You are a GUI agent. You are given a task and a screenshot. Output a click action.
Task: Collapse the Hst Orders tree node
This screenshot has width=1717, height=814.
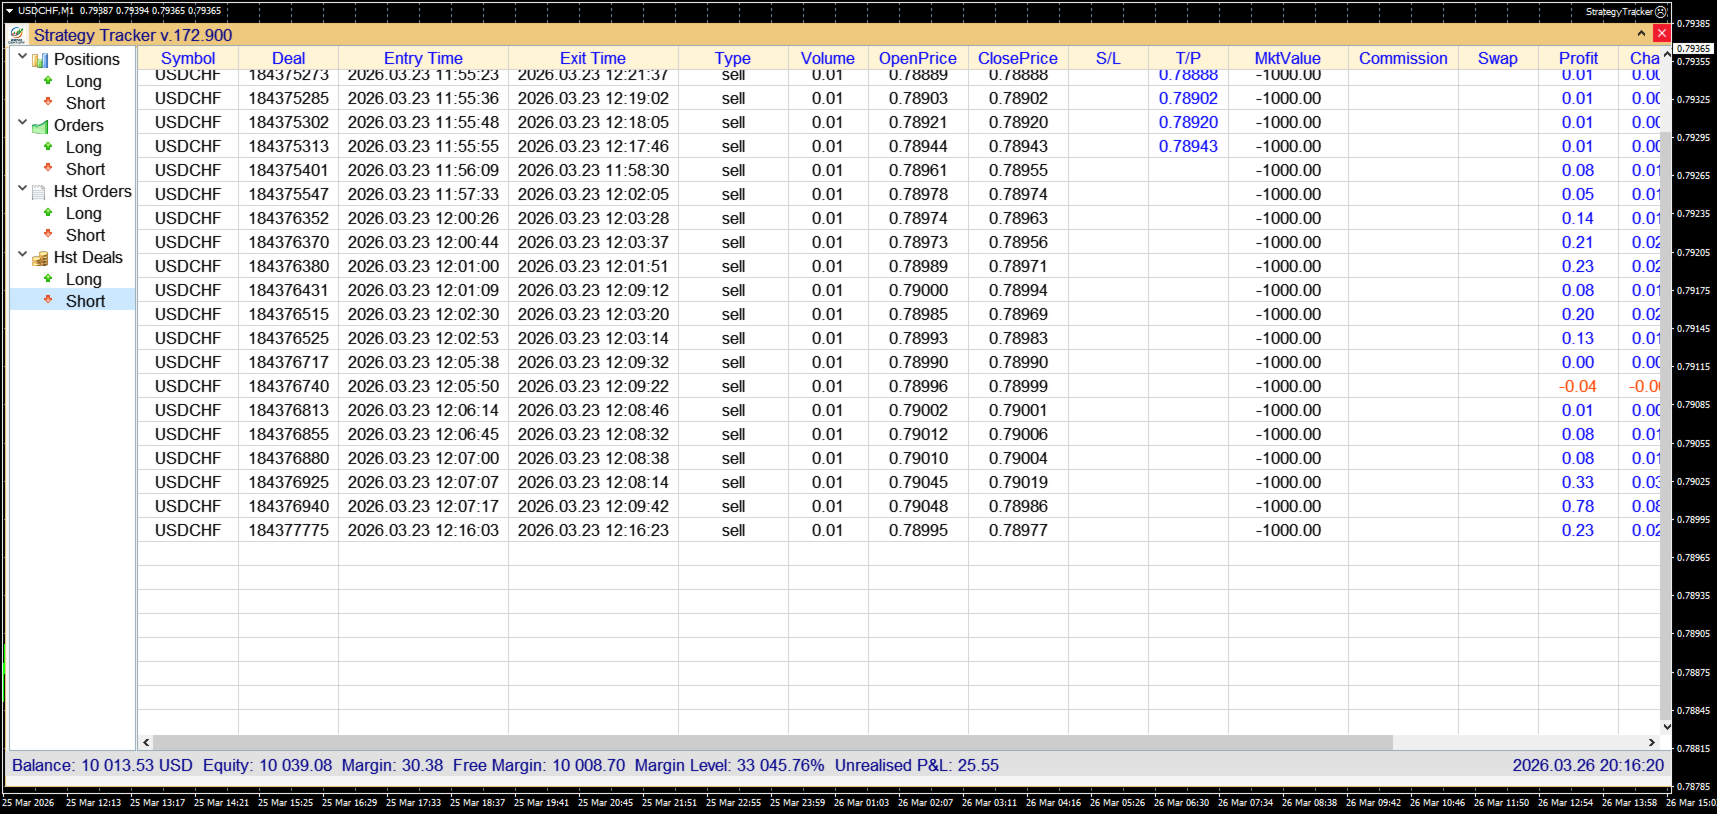(x=22, y=189)
